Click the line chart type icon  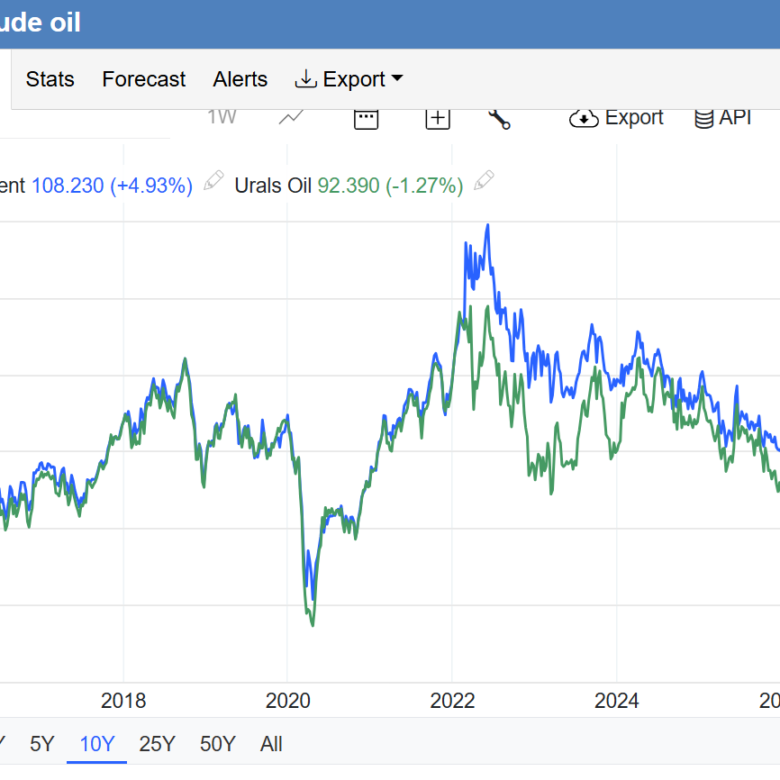pos(291,118)
